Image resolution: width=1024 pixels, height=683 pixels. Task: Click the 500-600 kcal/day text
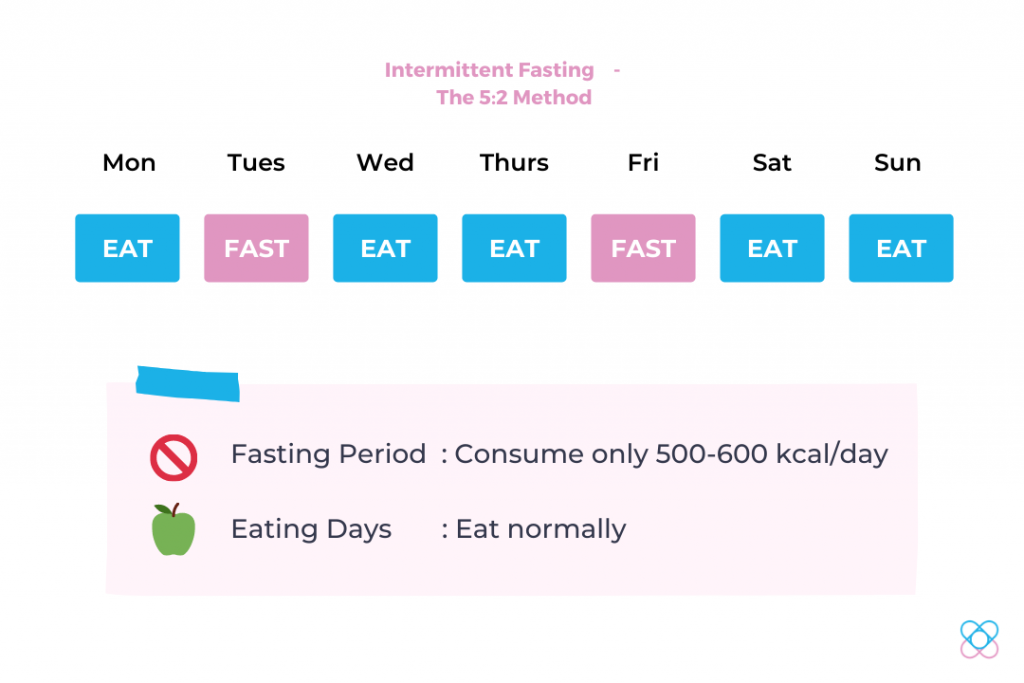click(x=772, y=454)
